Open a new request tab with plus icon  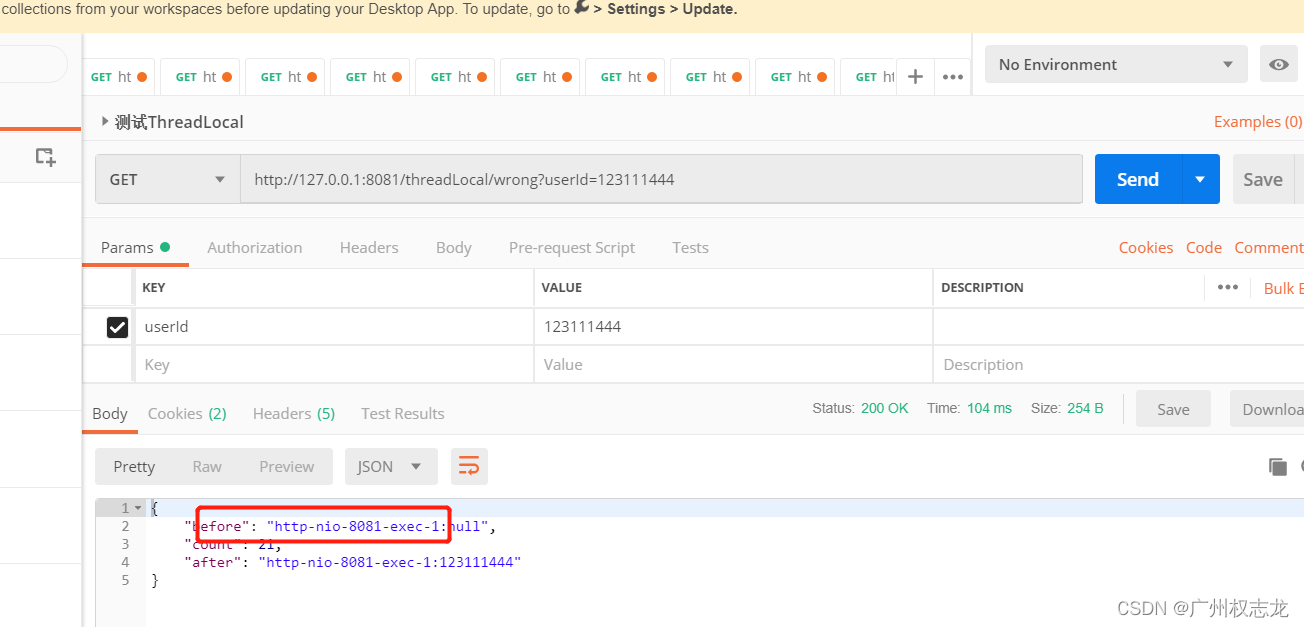[x=914, y=76]
